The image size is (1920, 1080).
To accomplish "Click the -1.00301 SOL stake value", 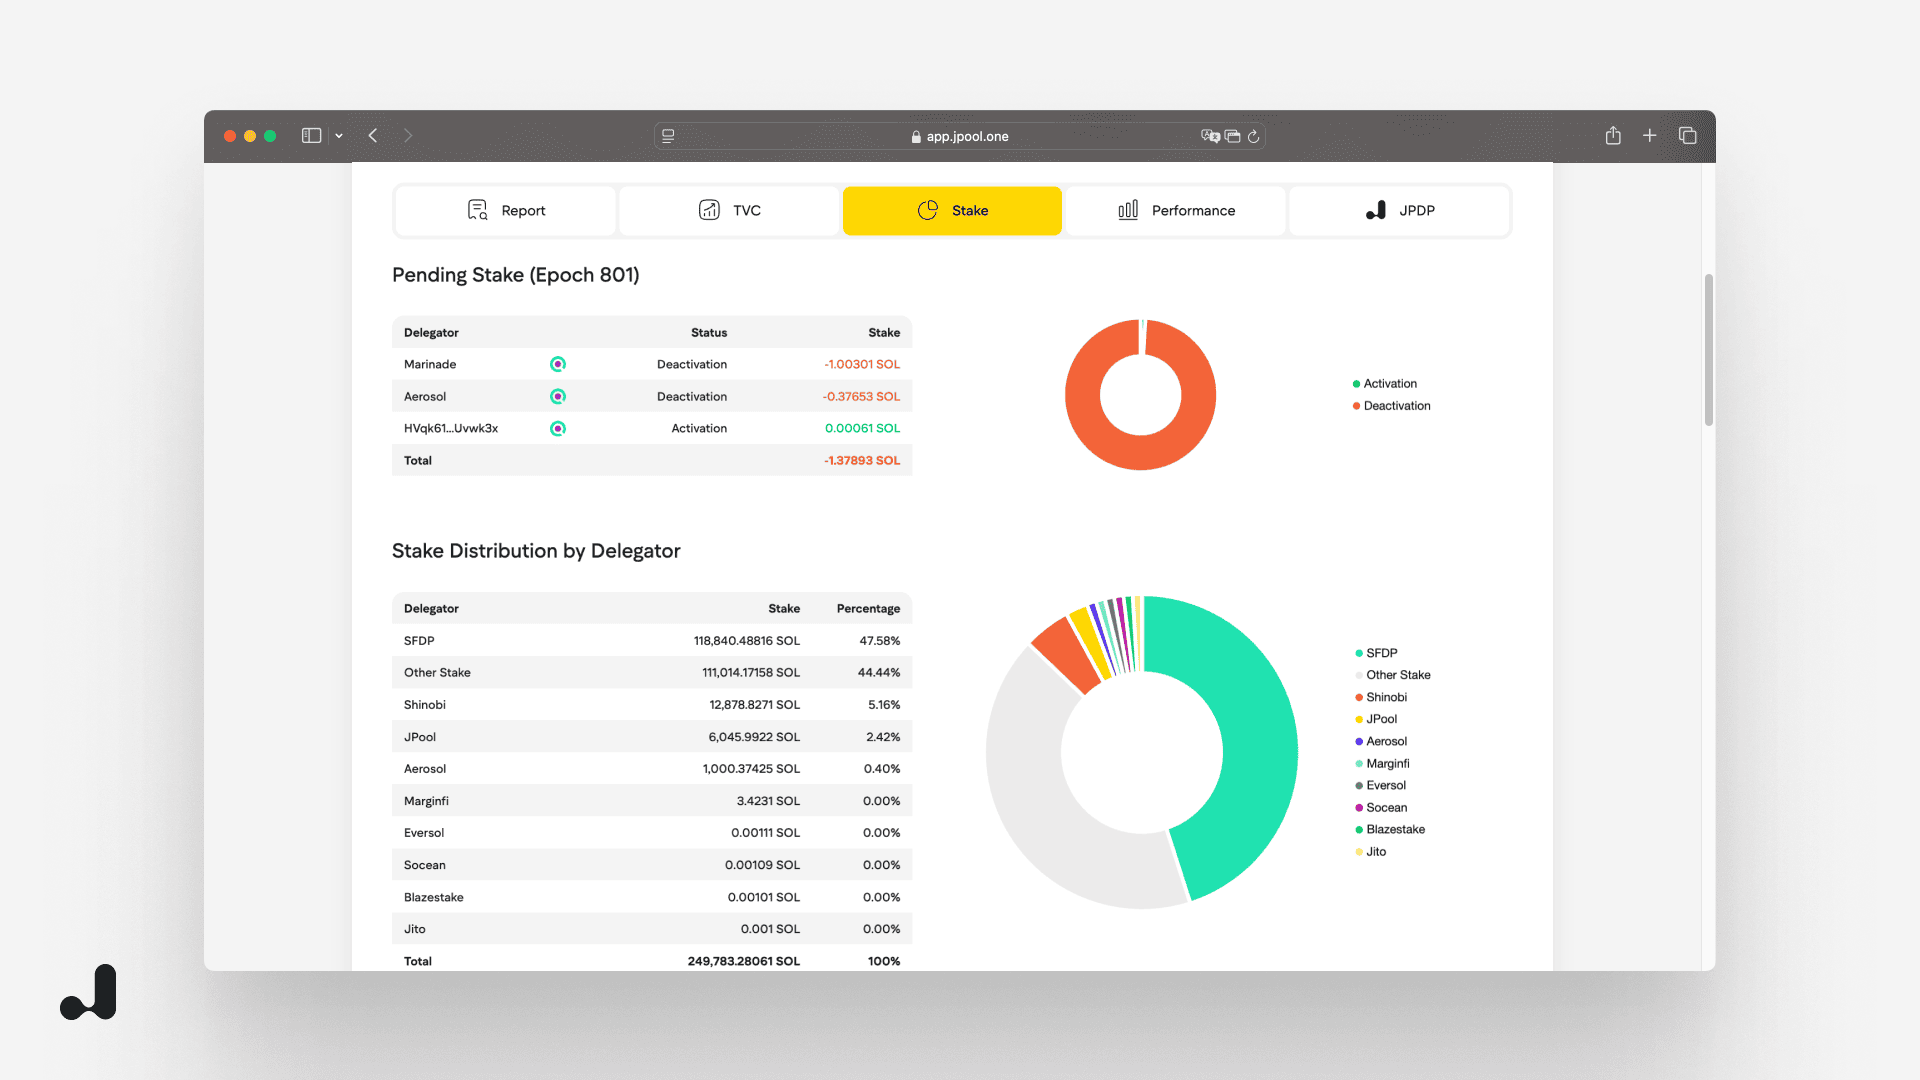I will point(862,364).
